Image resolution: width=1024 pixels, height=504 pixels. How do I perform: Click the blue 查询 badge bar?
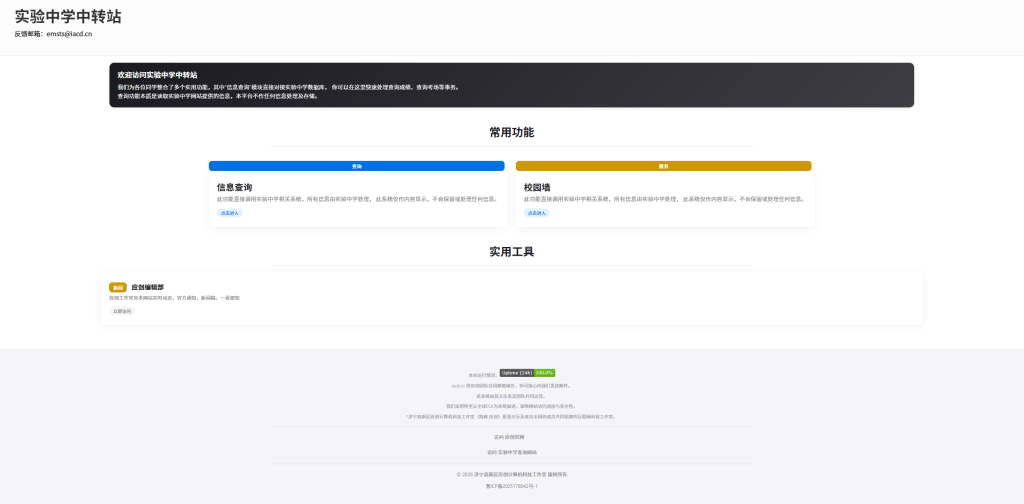pyautogui.click(x=356, y=166)
